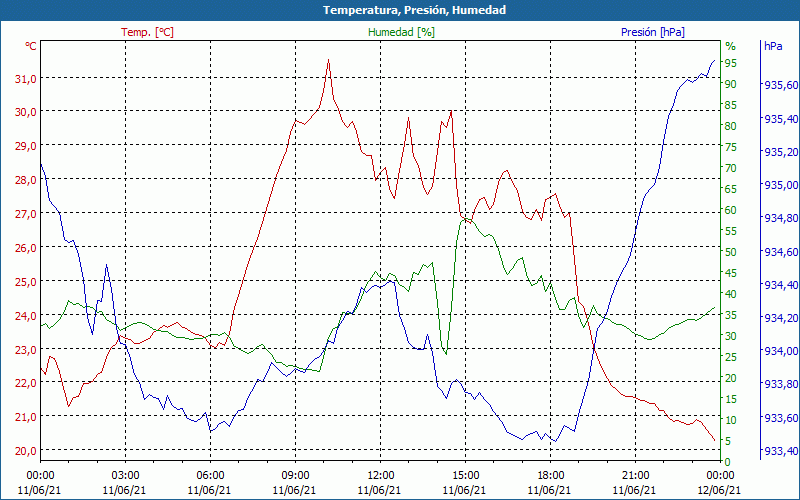Screen dimensions: 800x500
Task: Click the 80 humidity axis value
Action: 731,126
